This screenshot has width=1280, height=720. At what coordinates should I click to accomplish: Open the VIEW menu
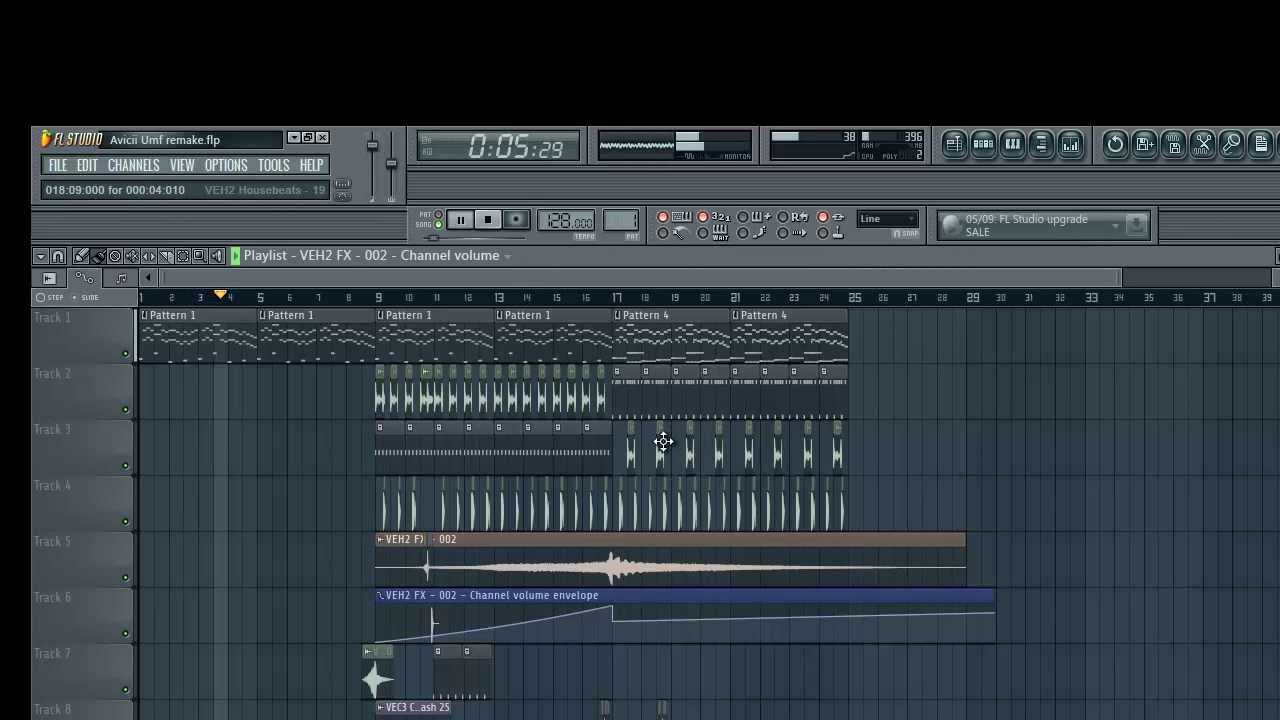pos(182,165)
